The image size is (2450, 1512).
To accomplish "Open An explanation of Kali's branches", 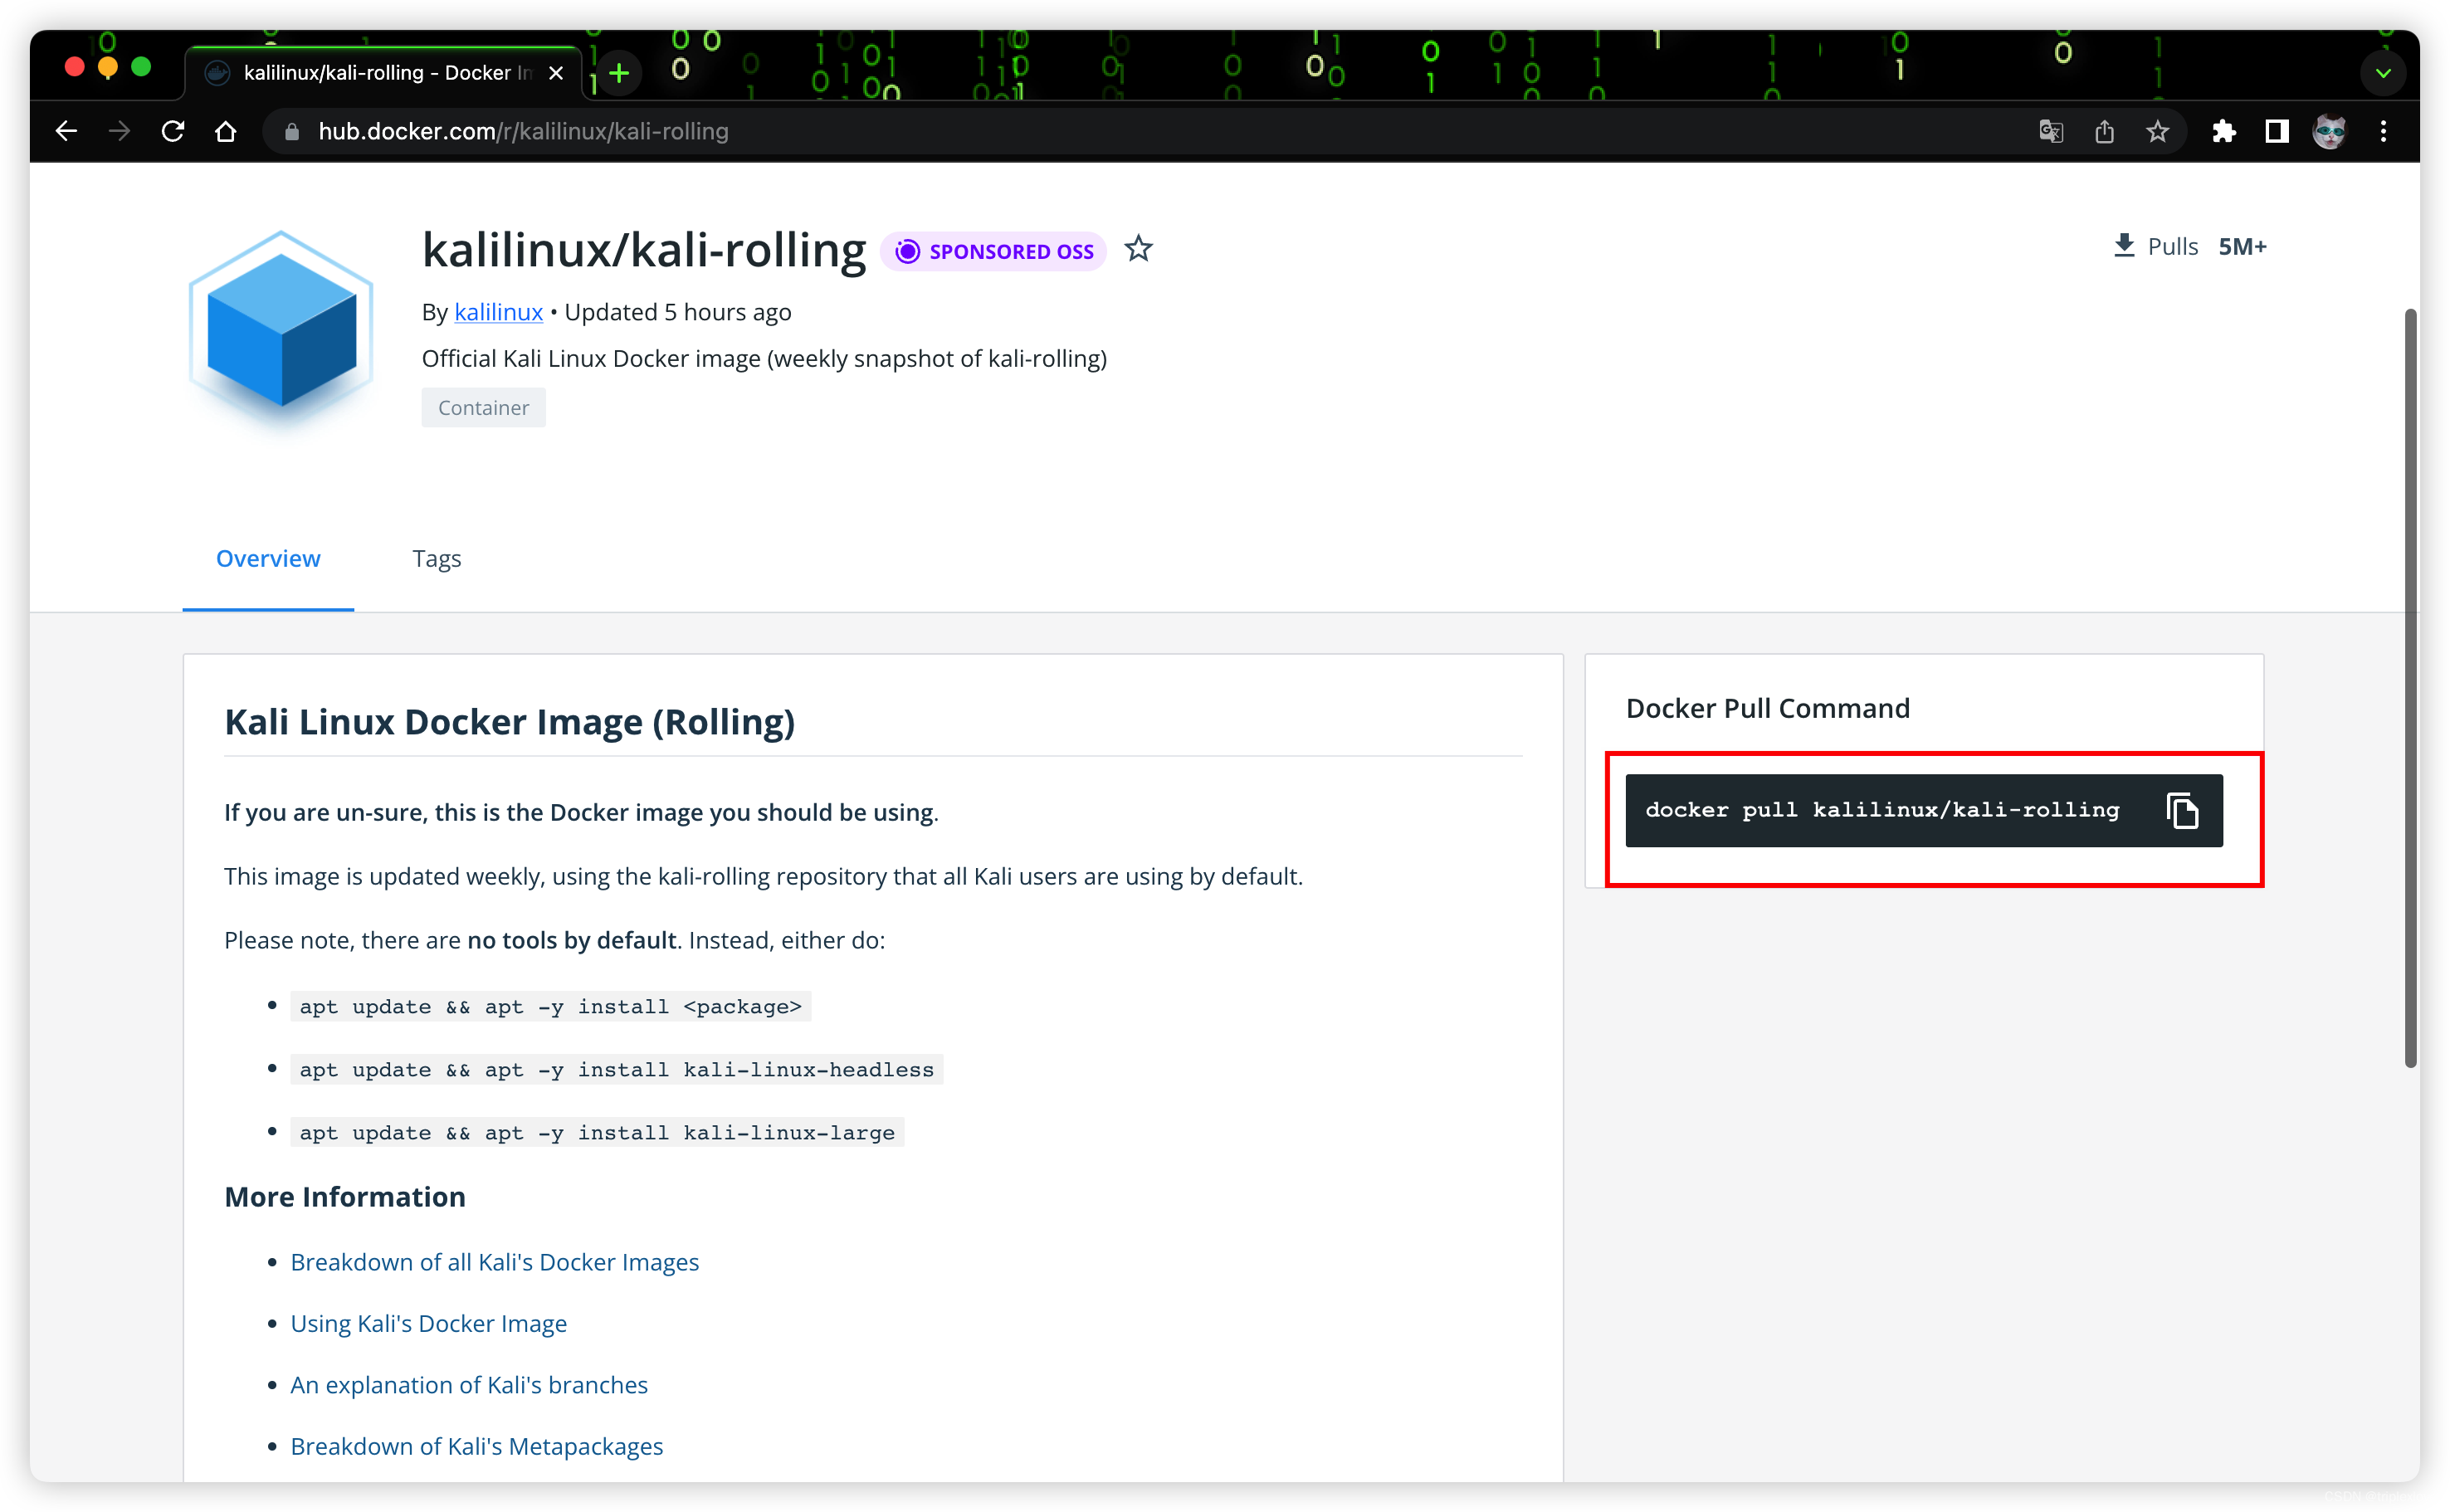I will 468,1385.
